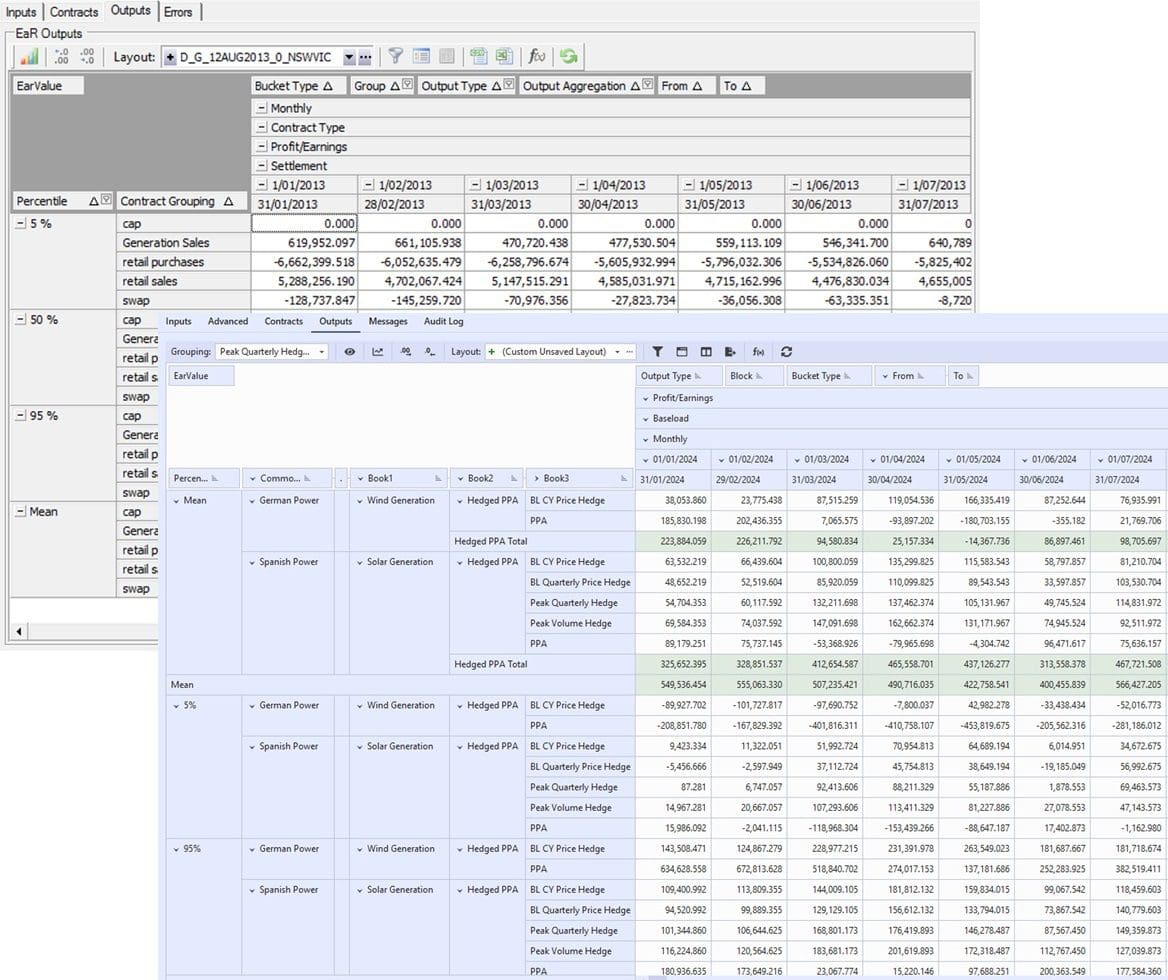Open the Custom Unsaved Layout dropdown
Viewport: 1168px width, 980px height.
coord(618,351)
